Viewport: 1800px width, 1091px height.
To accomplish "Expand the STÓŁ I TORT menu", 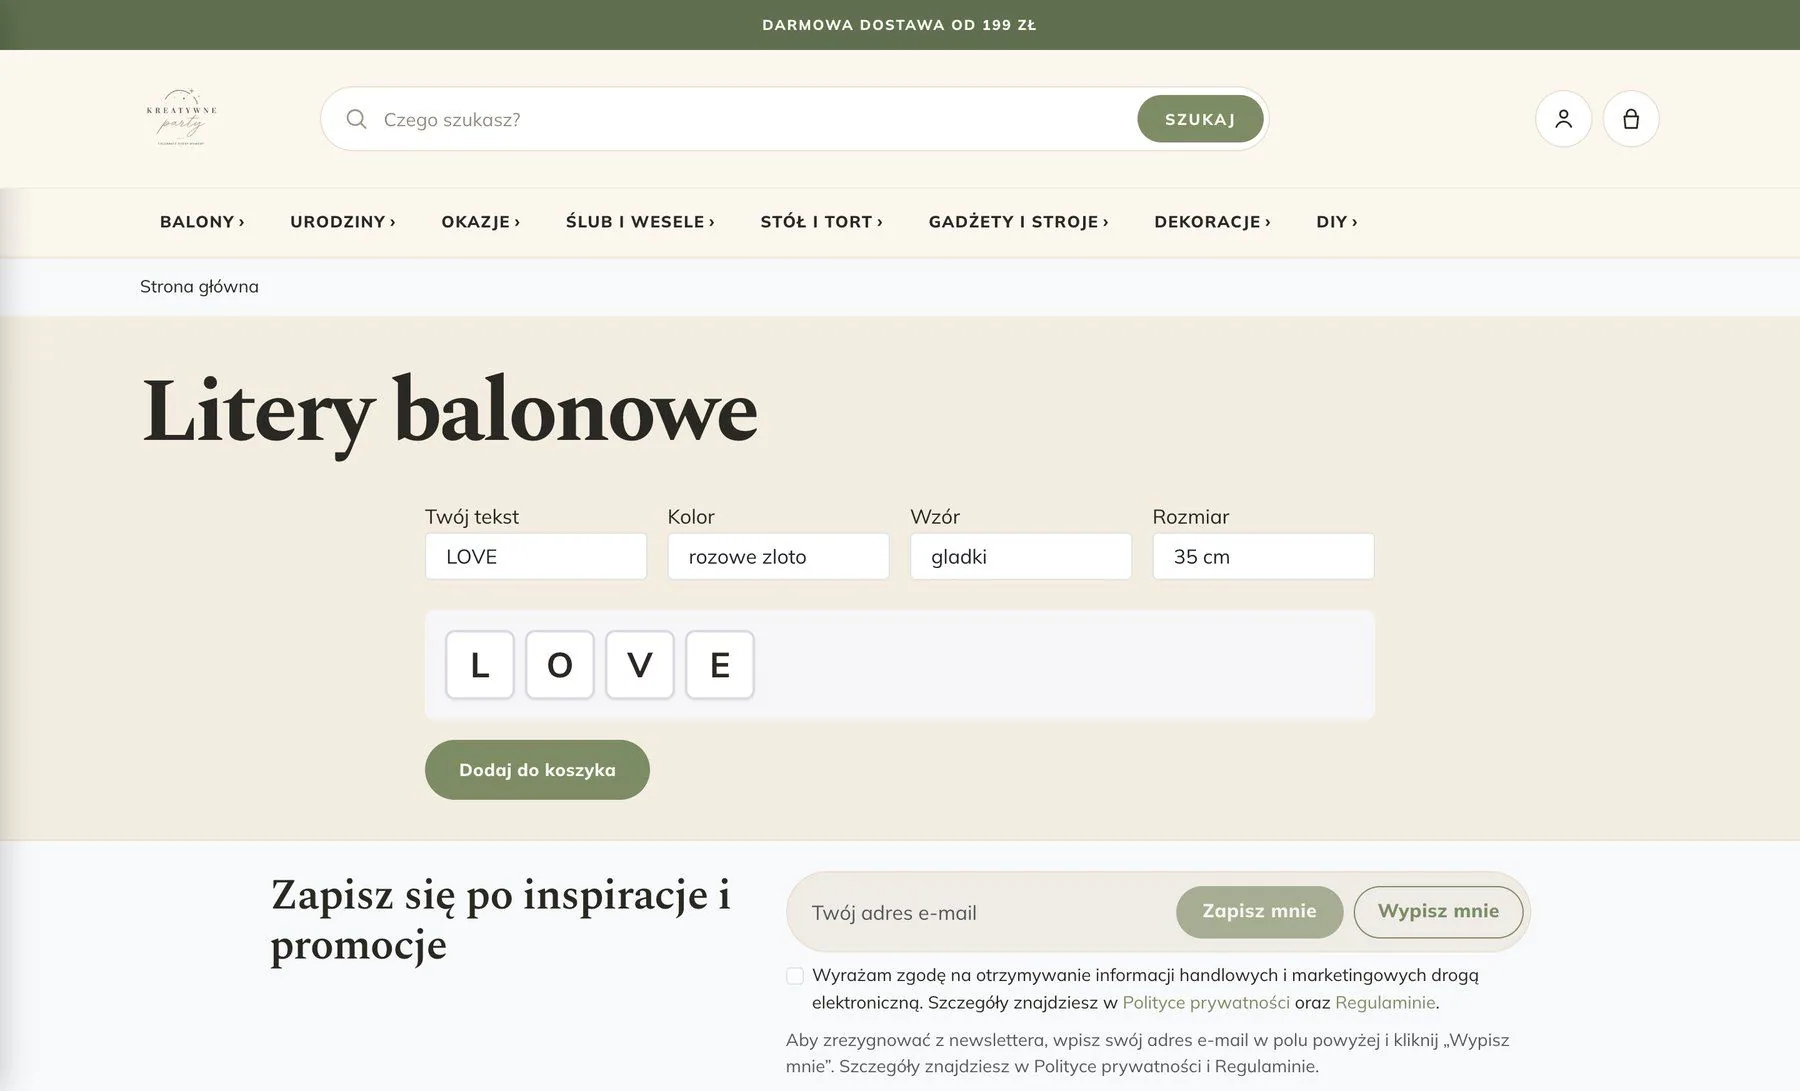I will [x=821, y=222].
